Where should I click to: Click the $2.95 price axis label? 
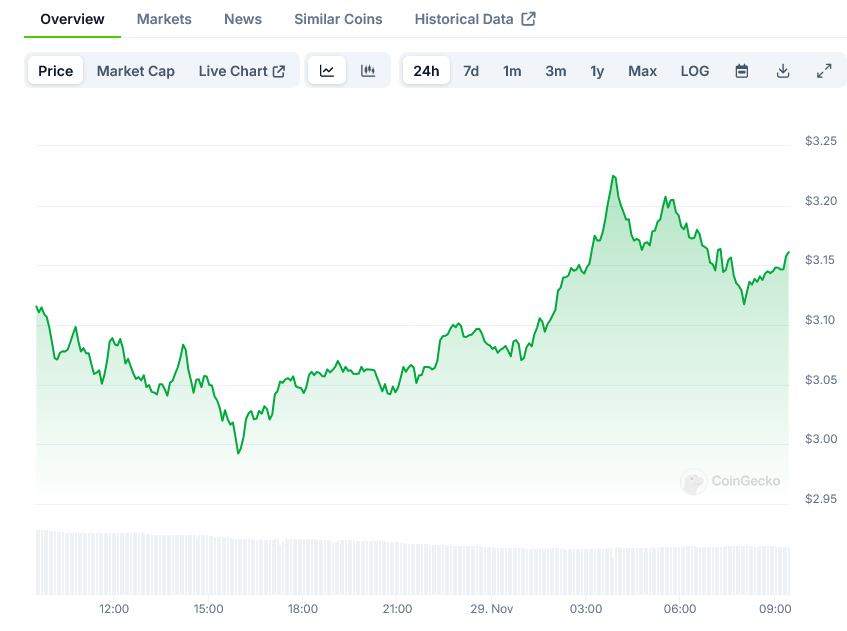tap(821, 499)
